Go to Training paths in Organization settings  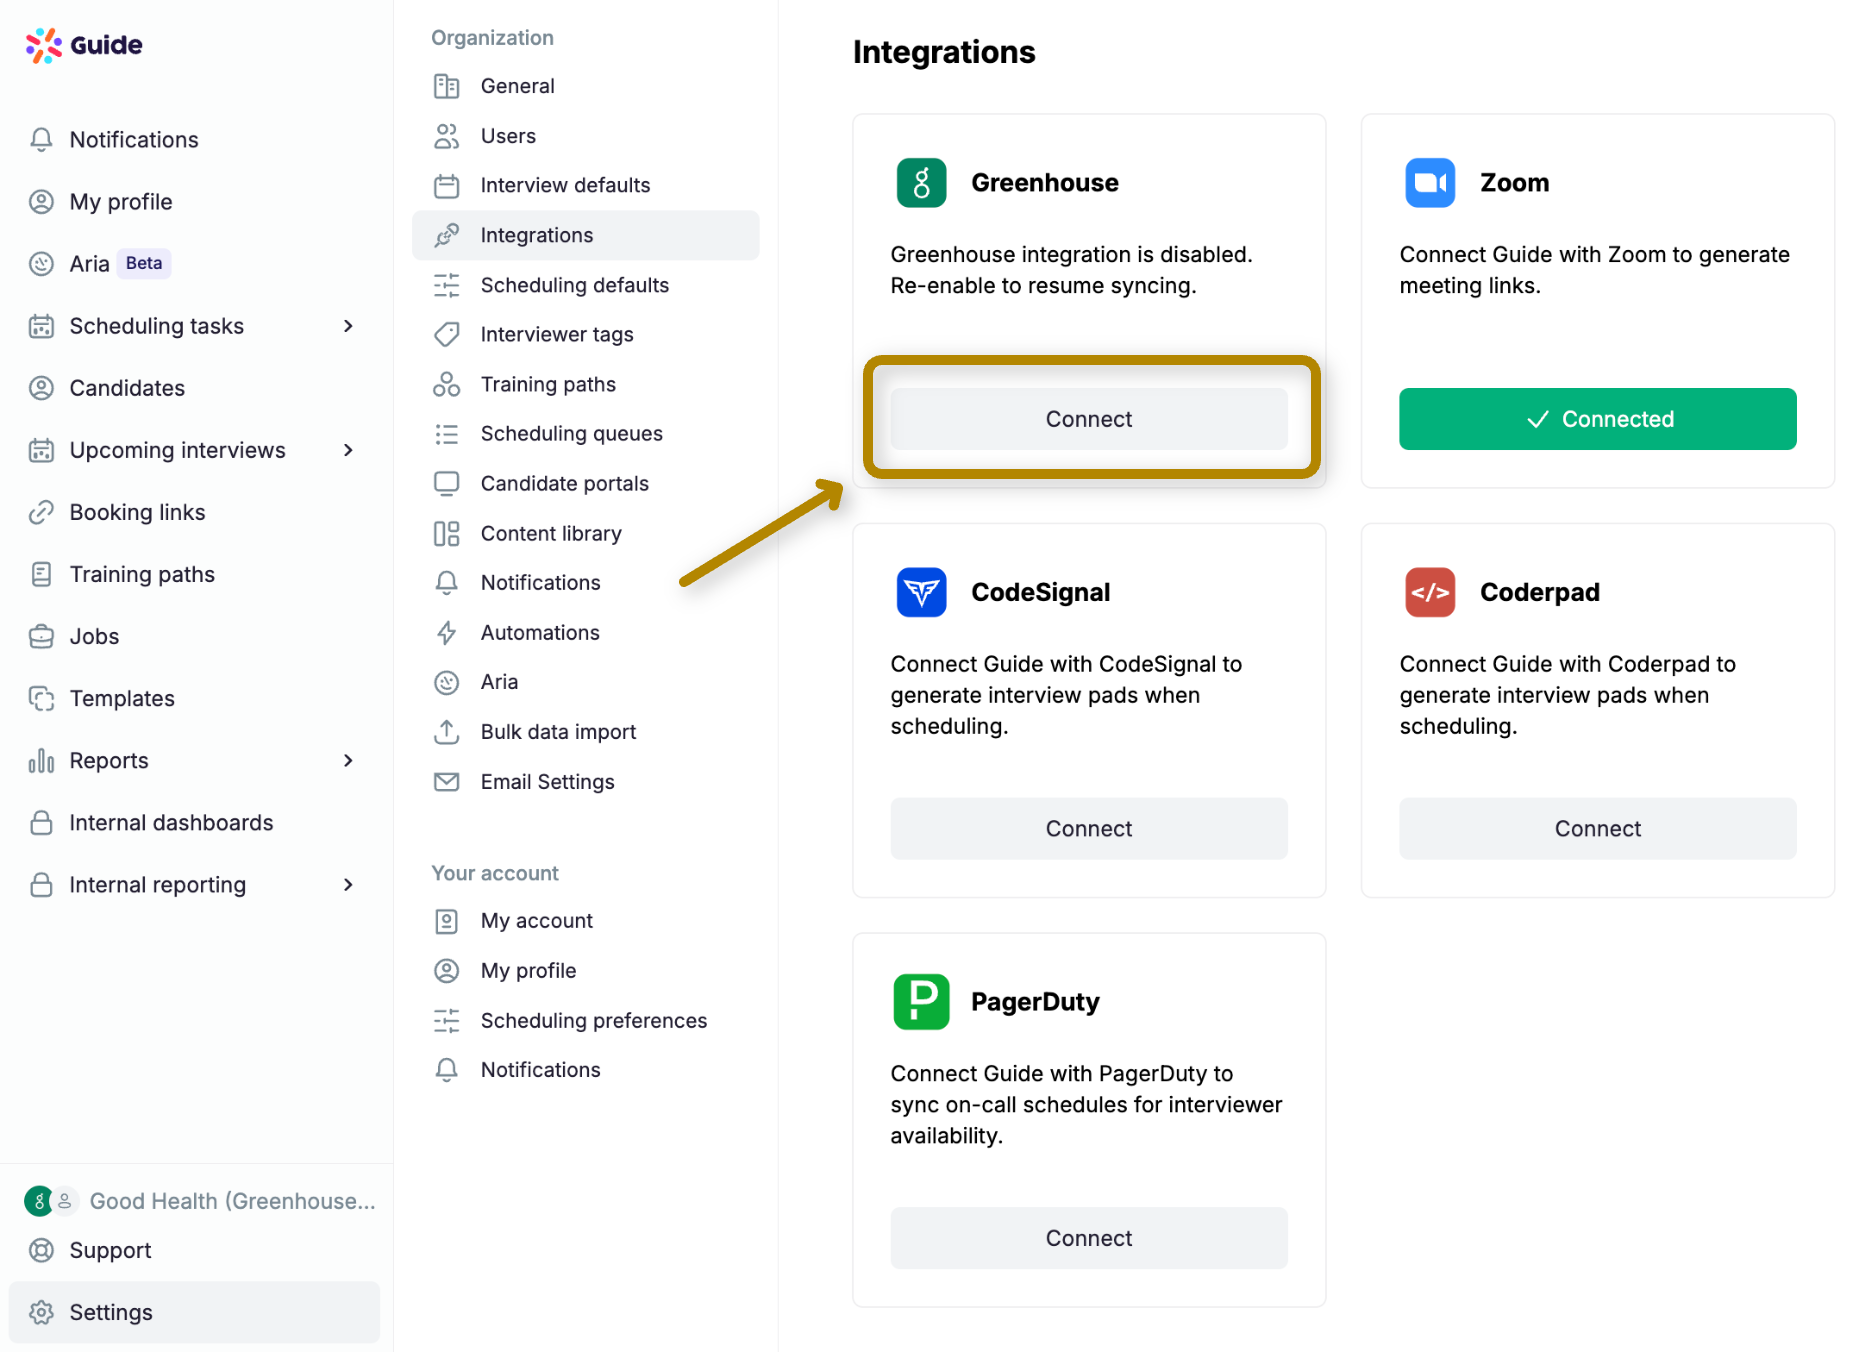(x=585, y=384)
